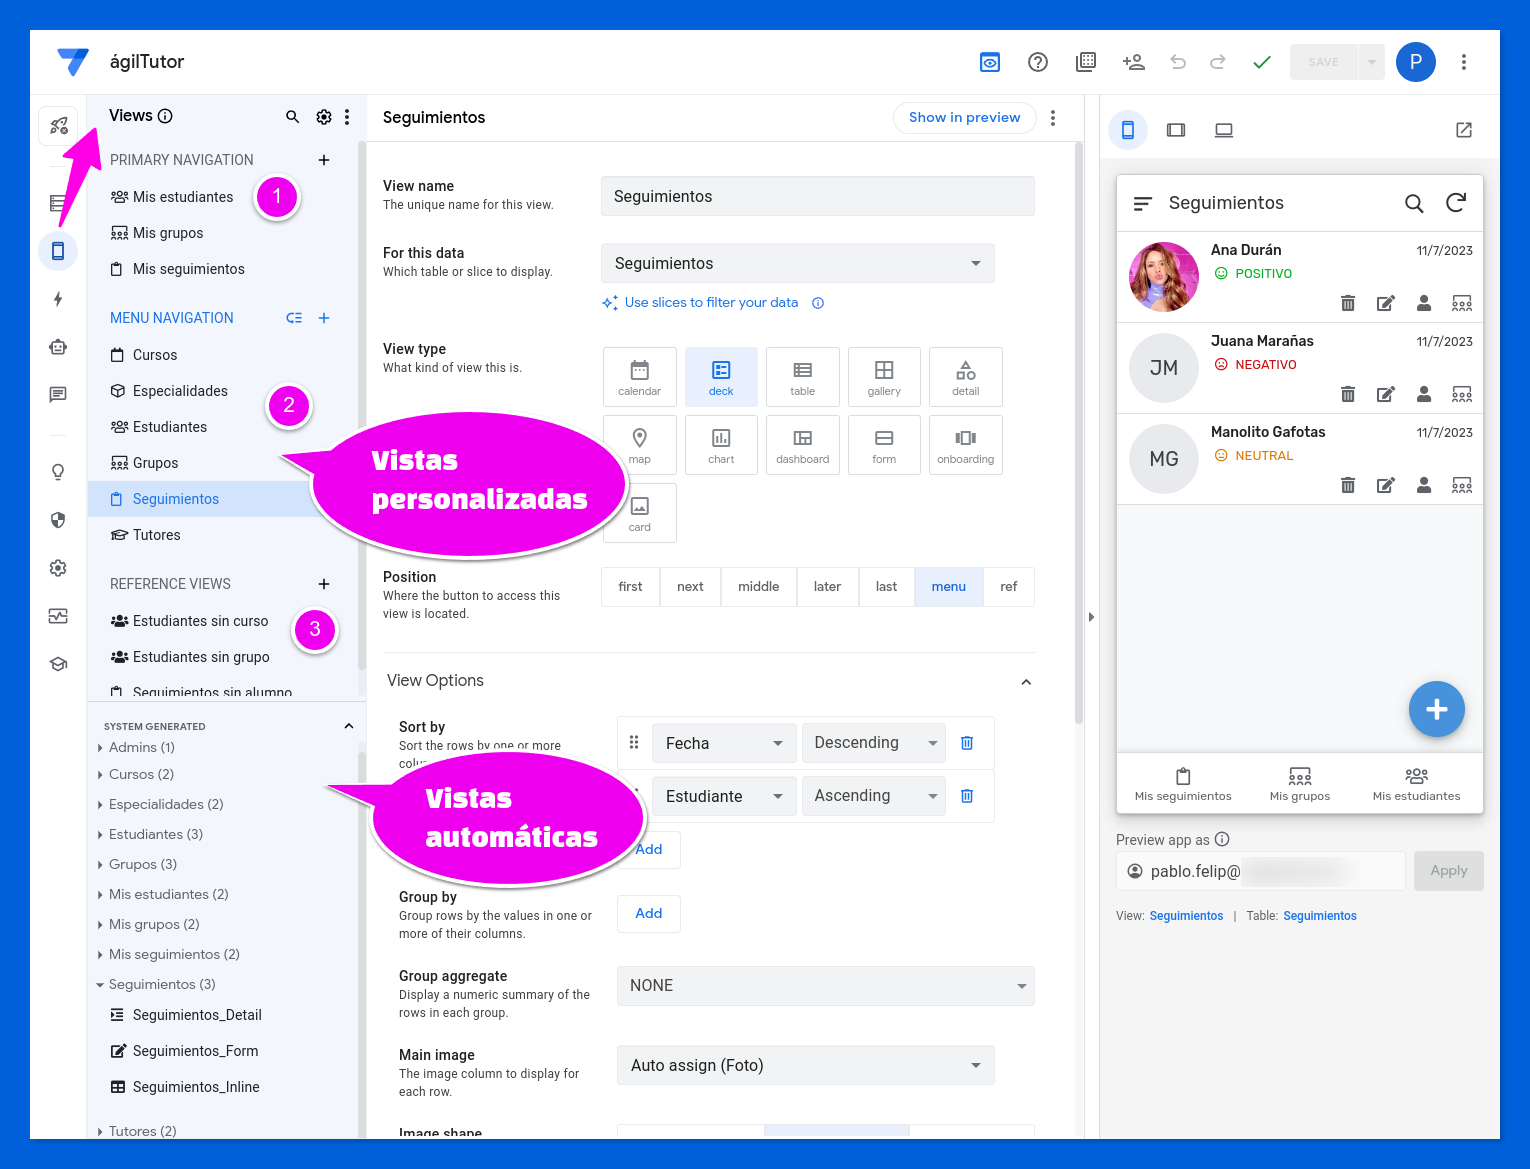Open the Group aggregate NONE dropdown
This screenshot has height=1169, width=1530.
826,986
